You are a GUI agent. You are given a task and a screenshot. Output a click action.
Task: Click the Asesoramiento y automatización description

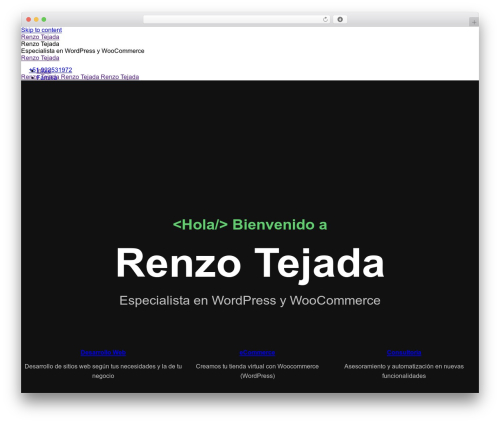[404, 371]
